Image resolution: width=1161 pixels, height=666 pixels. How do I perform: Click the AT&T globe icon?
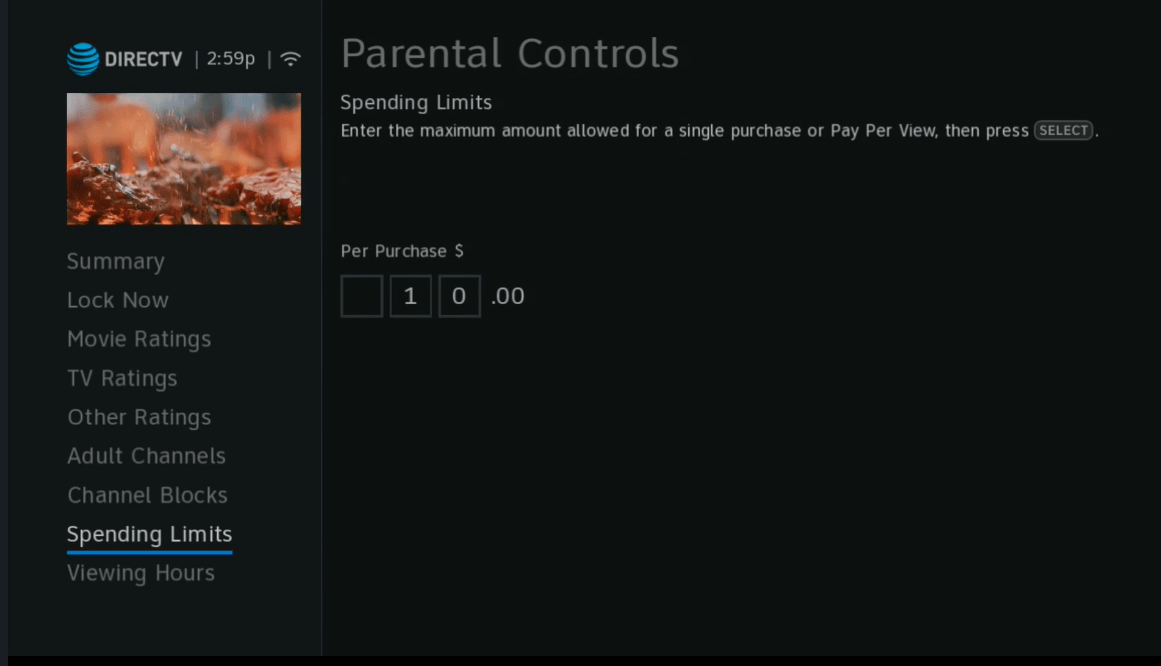tap(78, 58)
